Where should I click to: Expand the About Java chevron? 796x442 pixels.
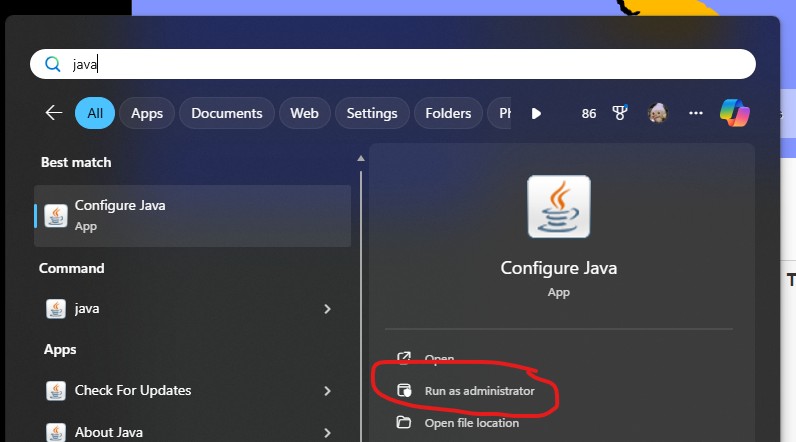click(327, 433)
